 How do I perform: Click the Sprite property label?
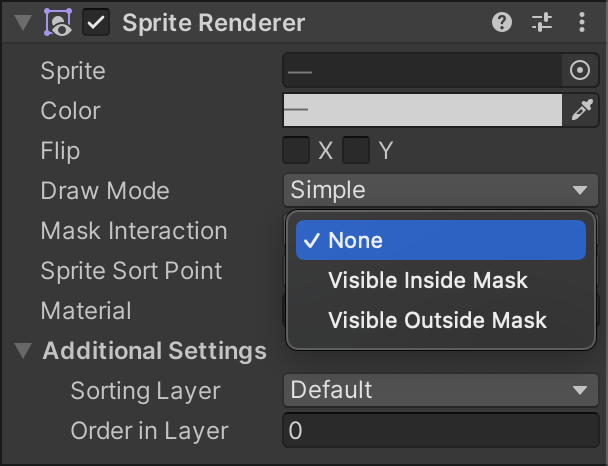(73, 71)
